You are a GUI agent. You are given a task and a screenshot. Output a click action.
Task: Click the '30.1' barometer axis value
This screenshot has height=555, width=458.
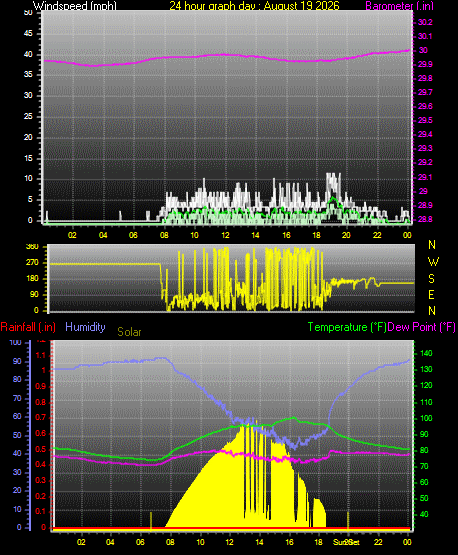point(425,36)
